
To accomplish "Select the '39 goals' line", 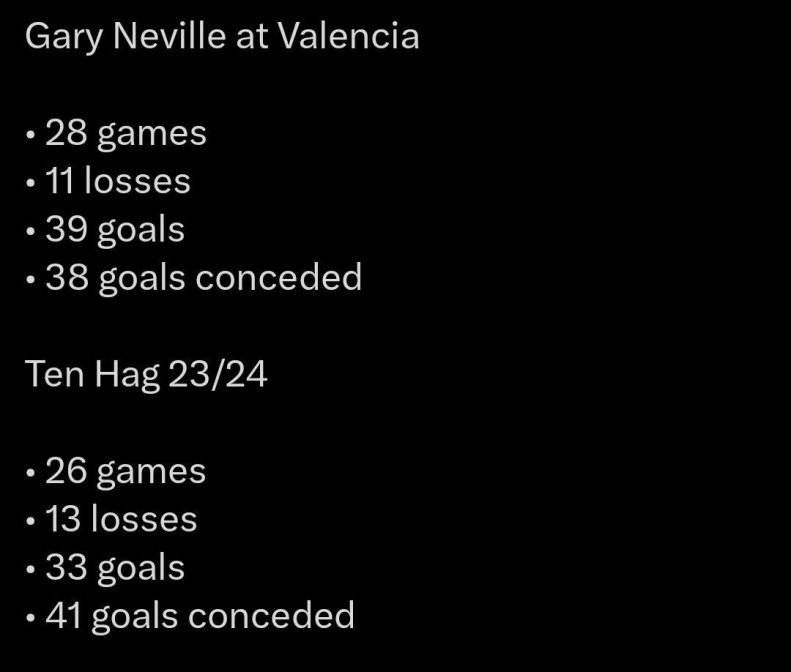I will coord(115,231).
